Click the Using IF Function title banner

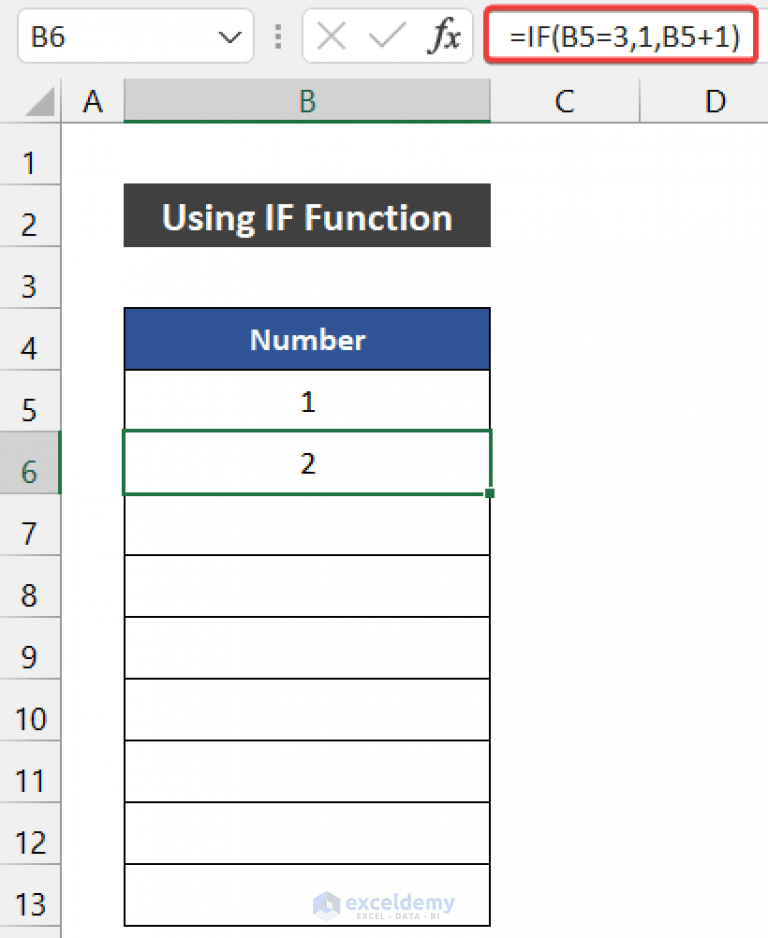click(306, 216)
